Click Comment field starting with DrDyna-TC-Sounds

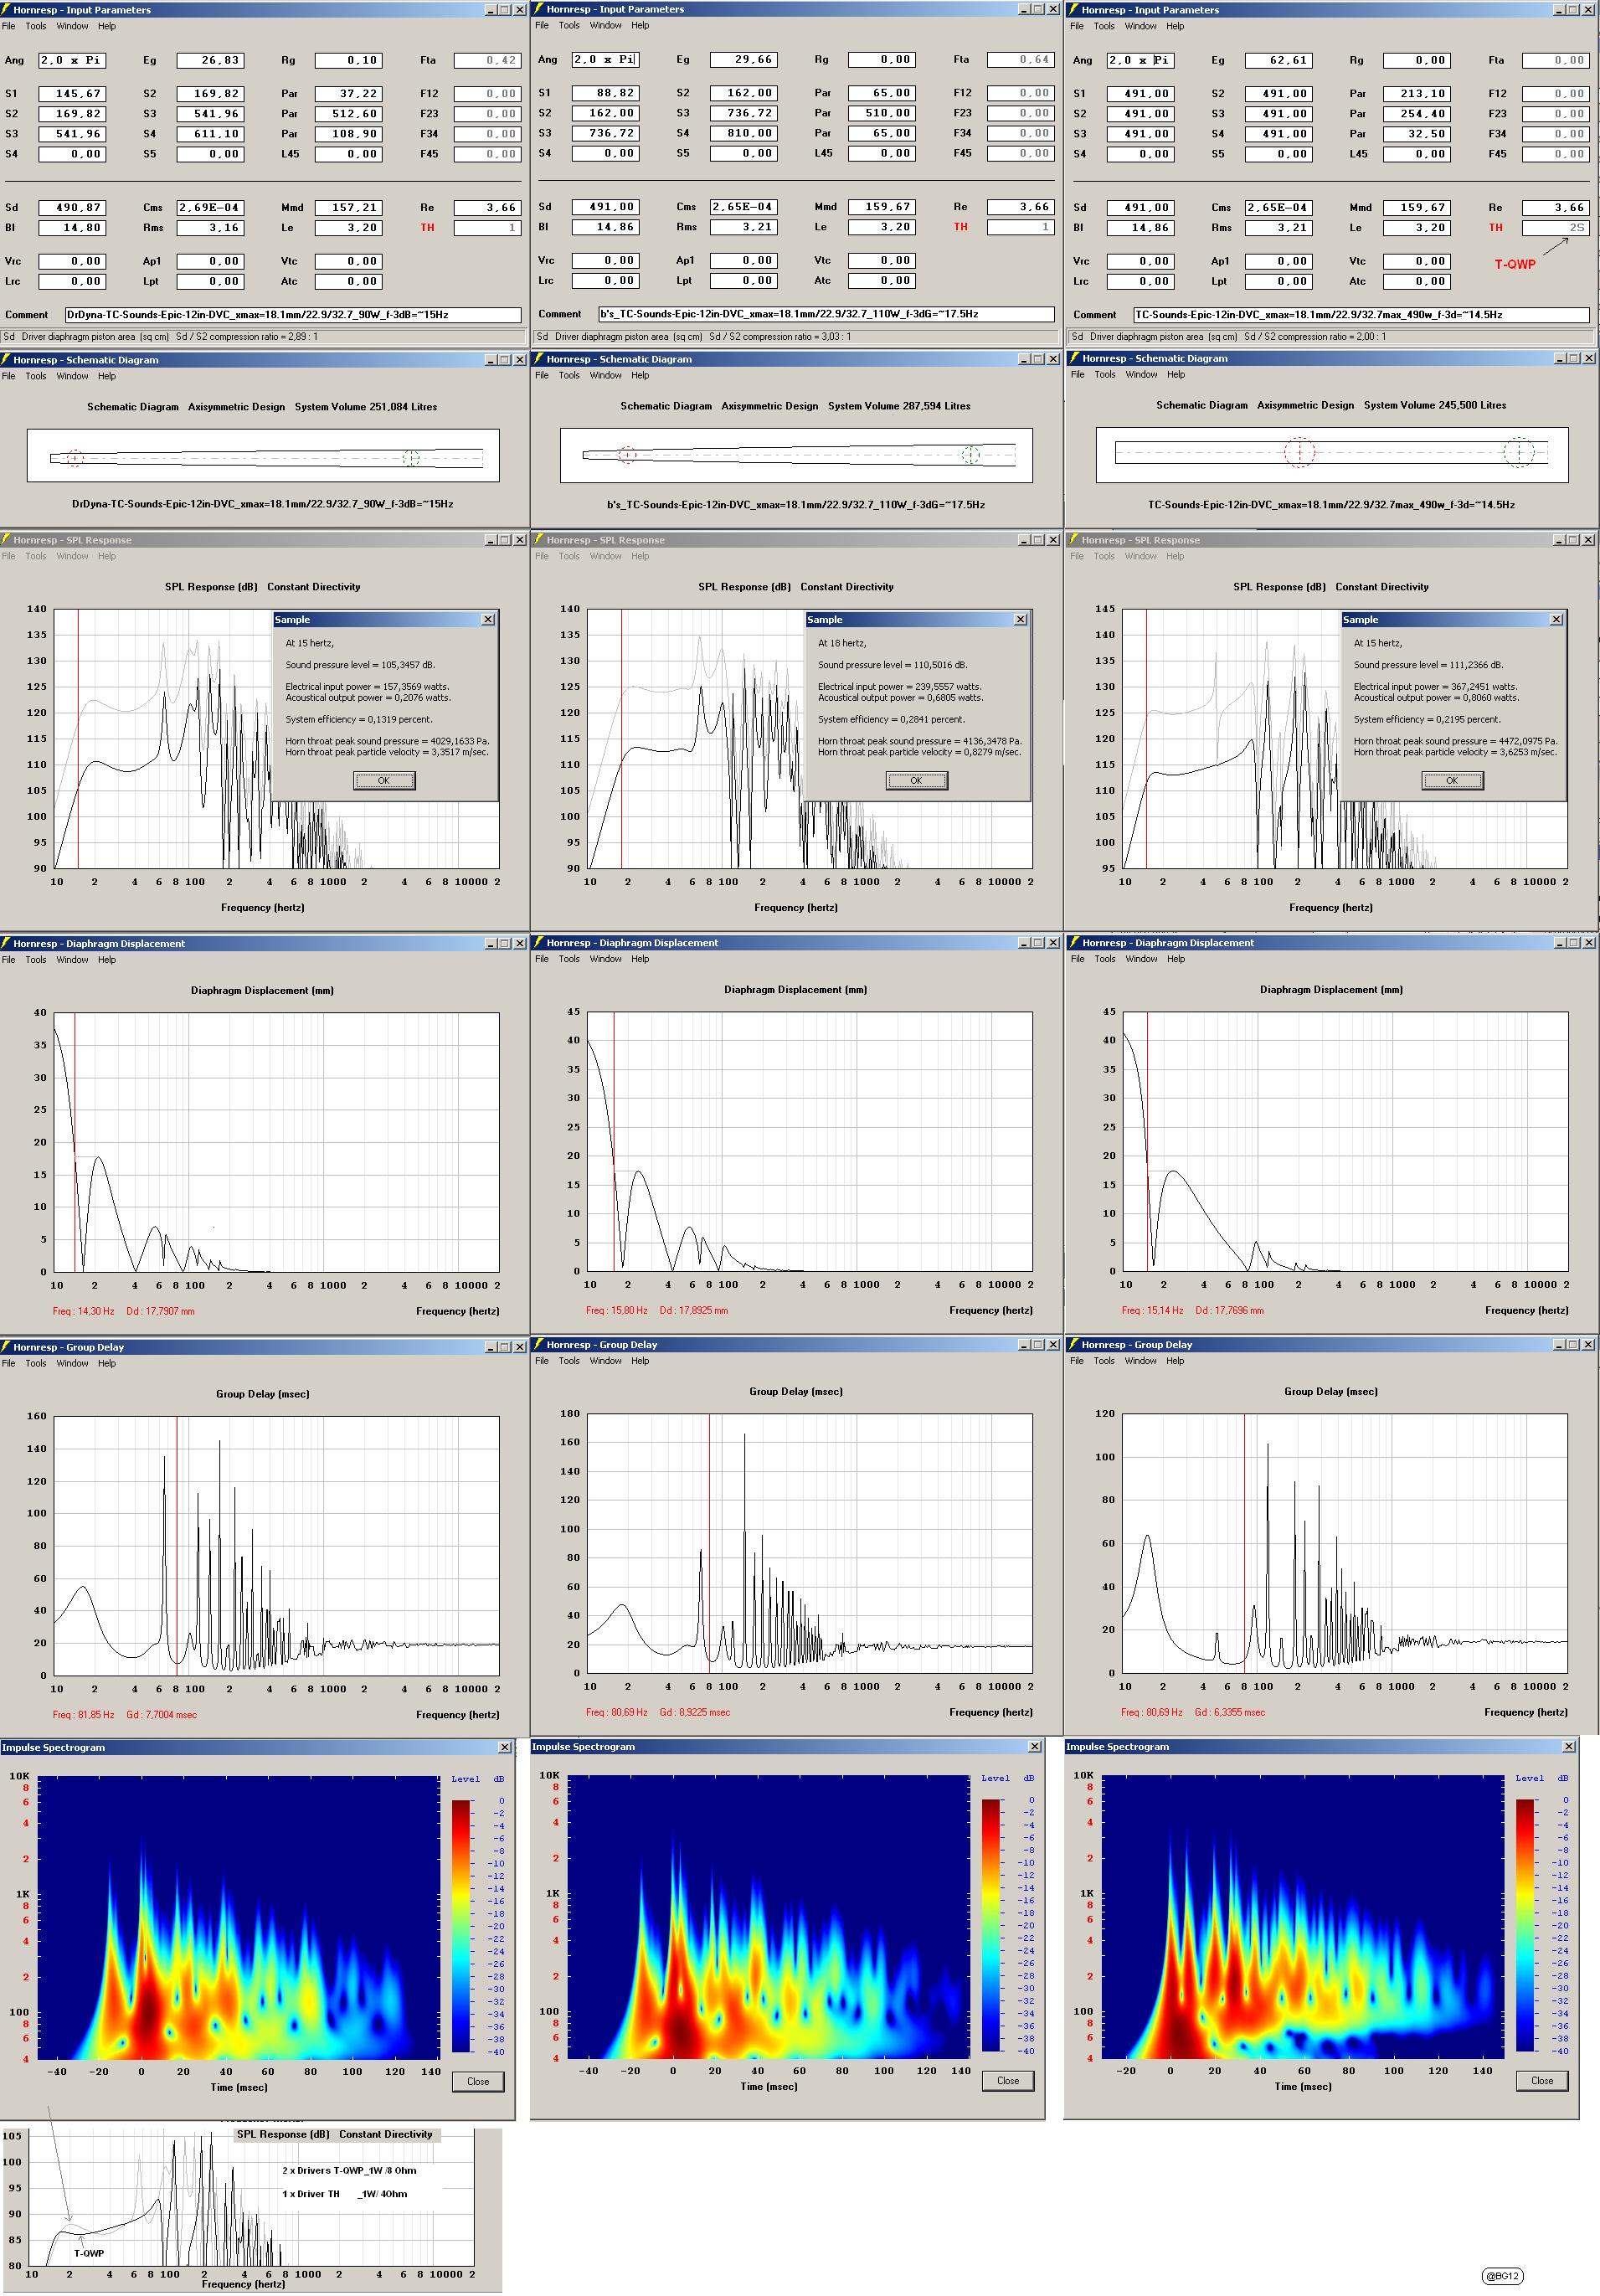pyautogui.click(x=293, y=315)
